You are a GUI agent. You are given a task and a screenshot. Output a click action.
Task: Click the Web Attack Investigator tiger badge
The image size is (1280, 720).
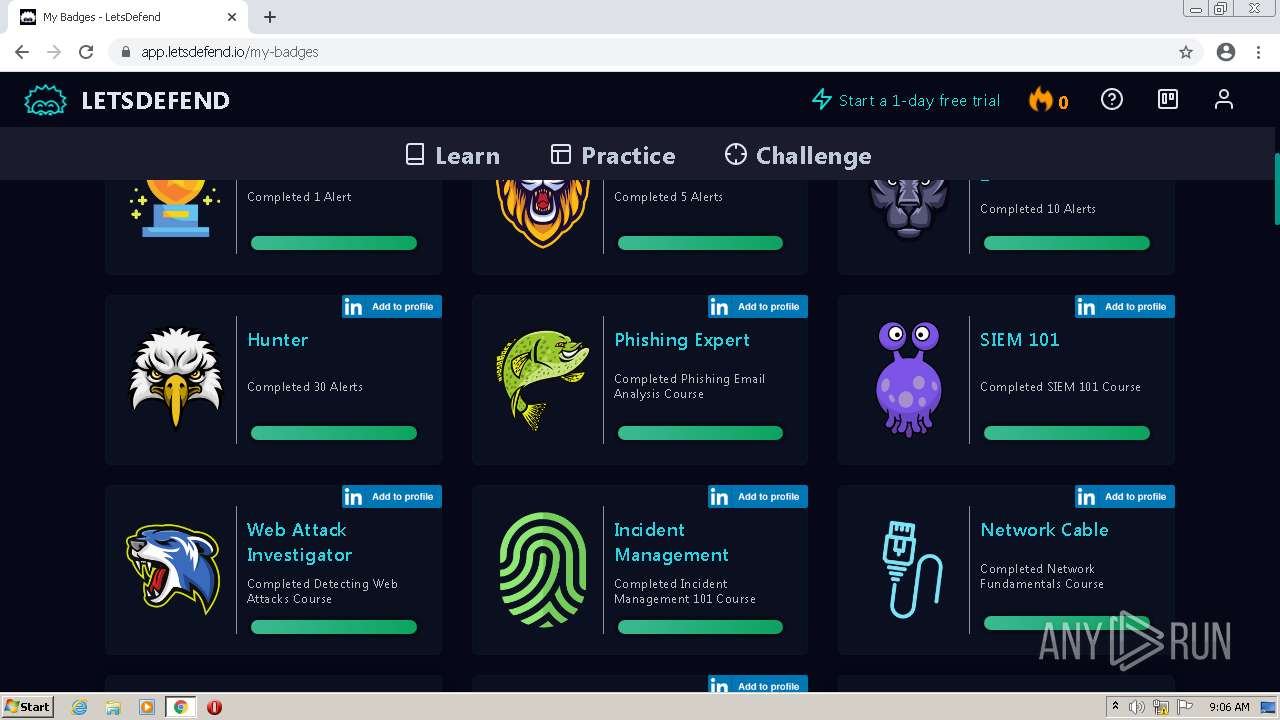point(174,568)
